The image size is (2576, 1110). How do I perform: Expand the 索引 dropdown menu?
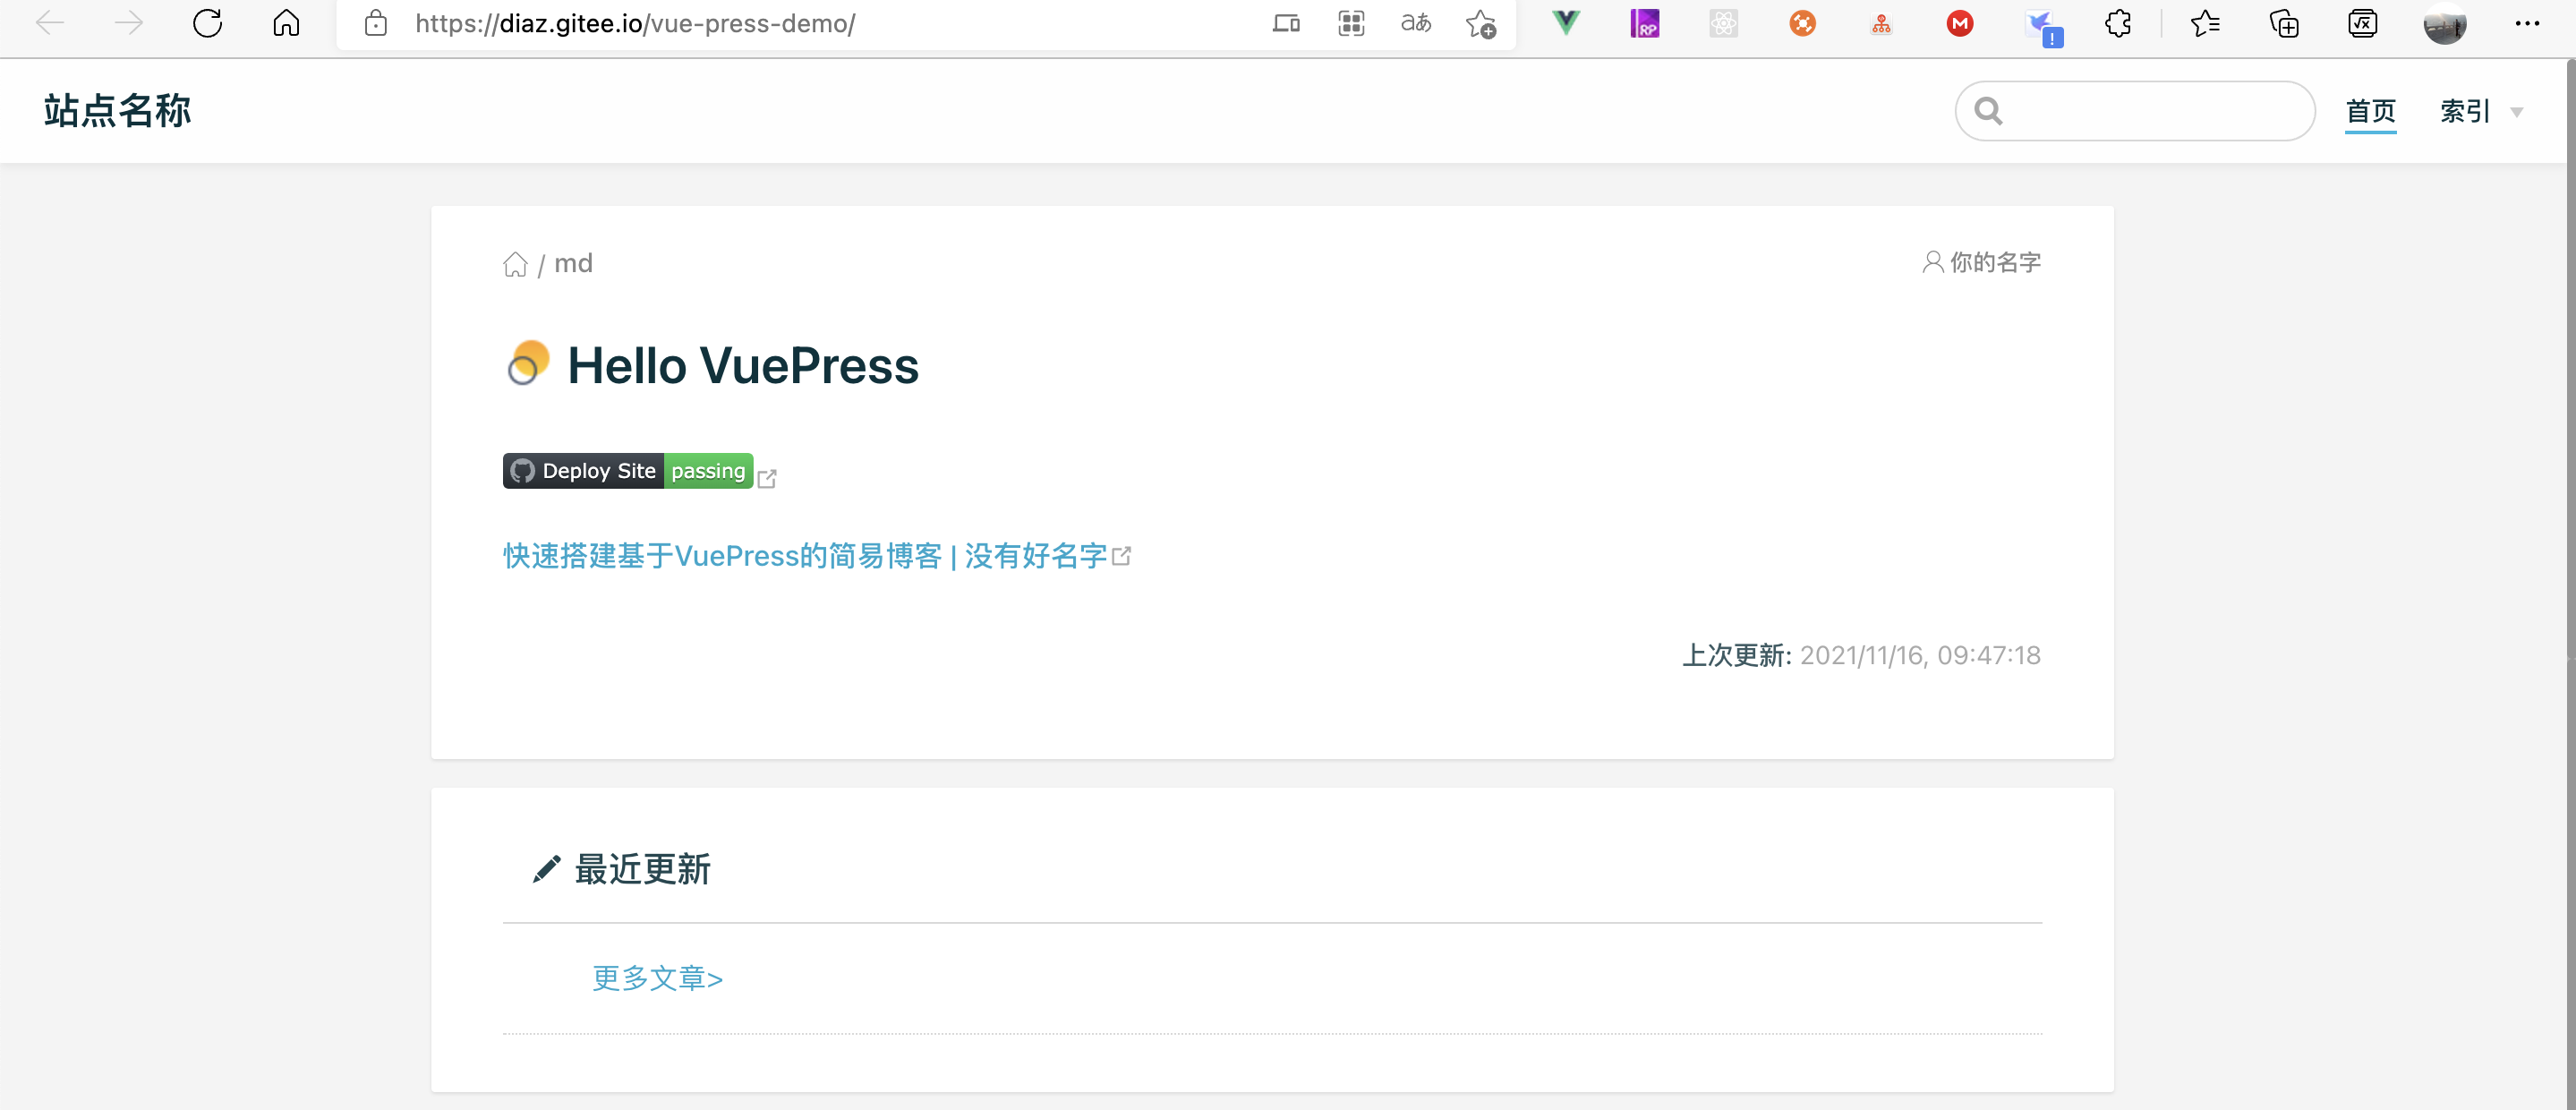coord(2481,111)
